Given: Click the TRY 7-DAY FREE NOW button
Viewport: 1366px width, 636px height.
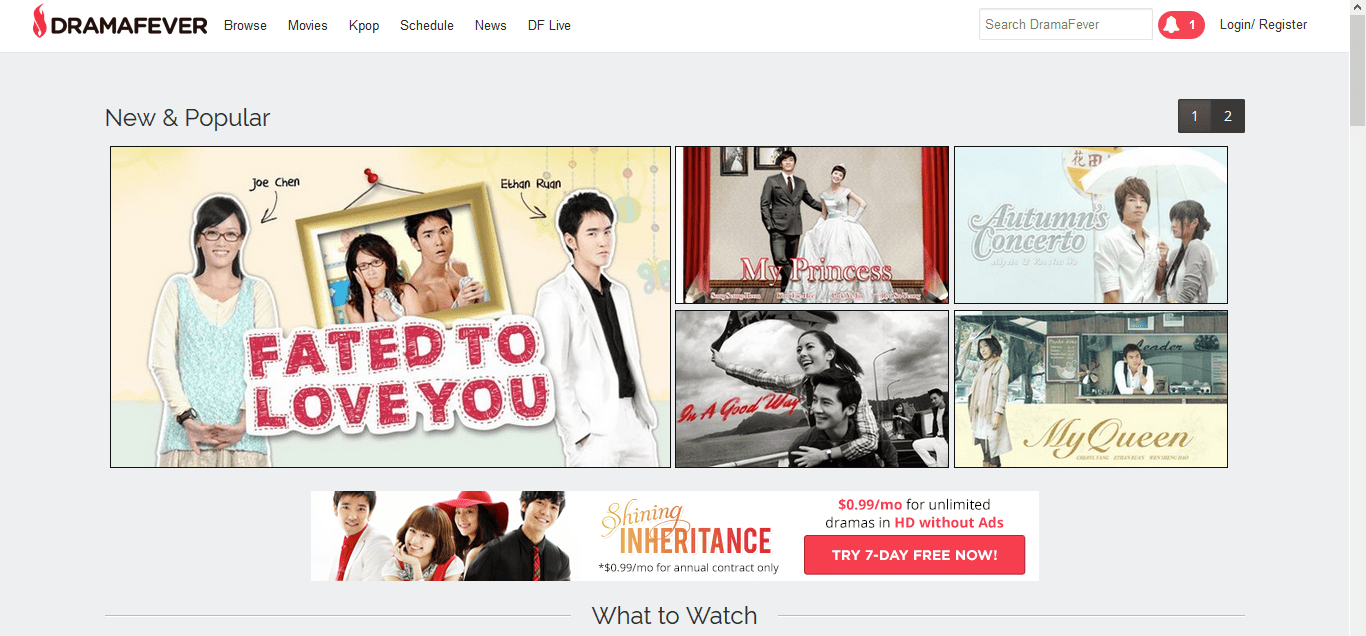Looking at the screenshot, I should click(x=913, y=554).
